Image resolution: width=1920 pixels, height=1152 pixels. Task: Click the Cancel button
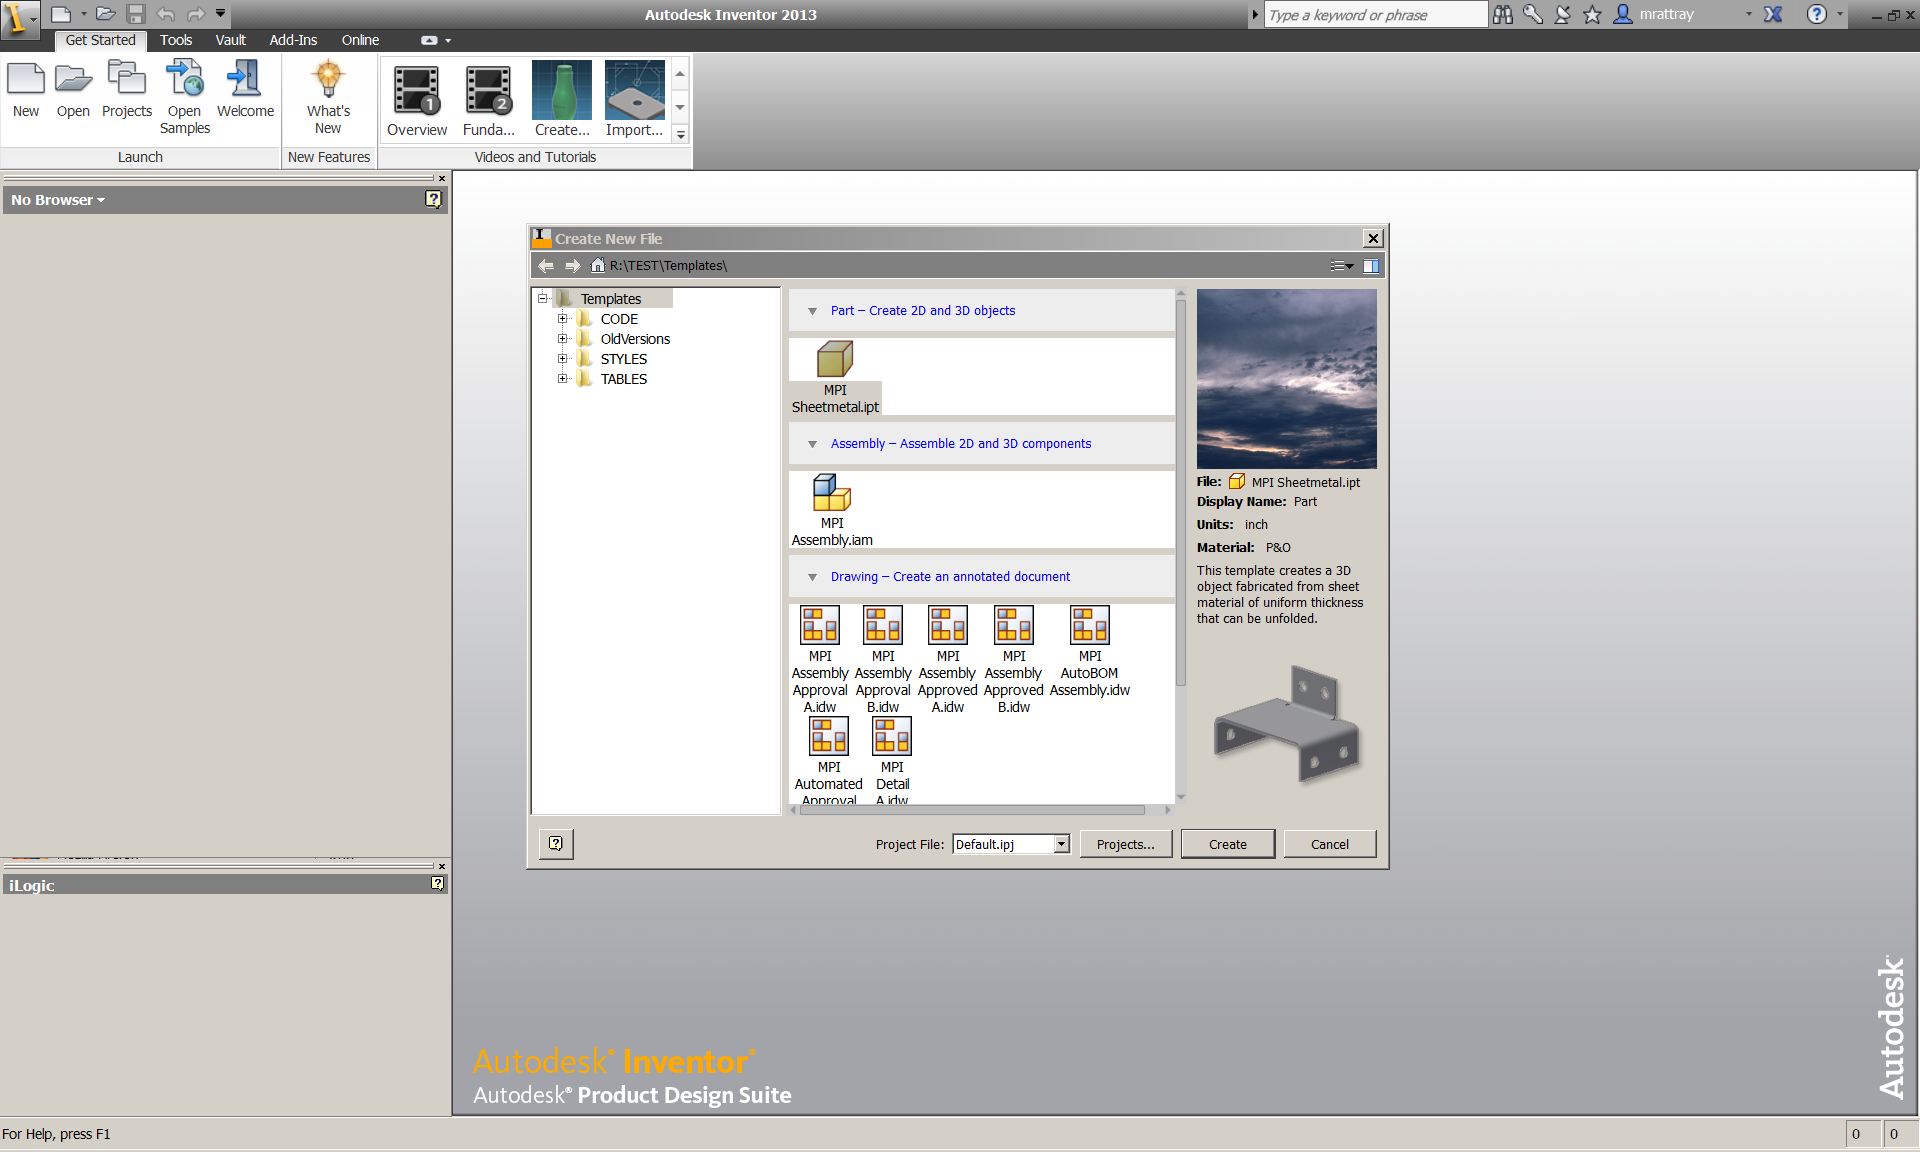1330,844
